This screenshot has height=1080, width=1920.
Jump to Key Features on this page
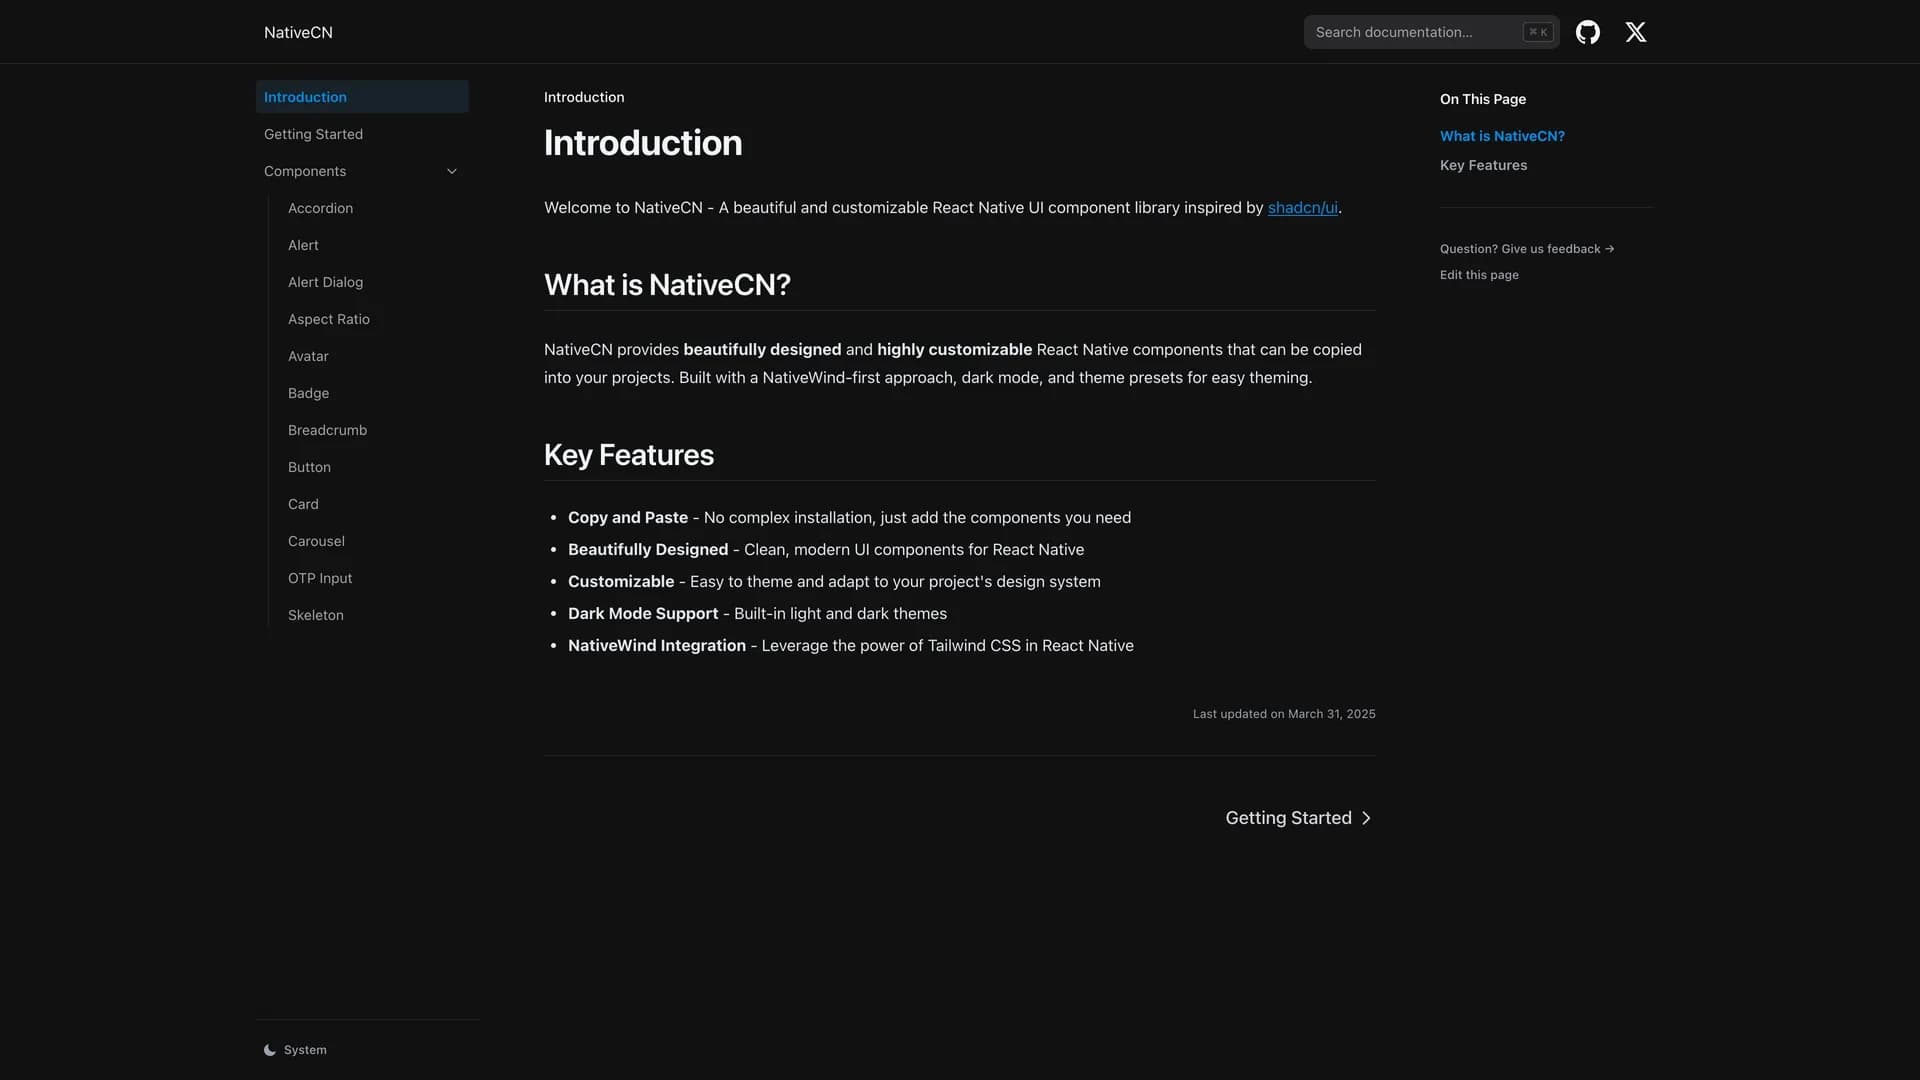pyautogui.click(x=1483, y=165)
